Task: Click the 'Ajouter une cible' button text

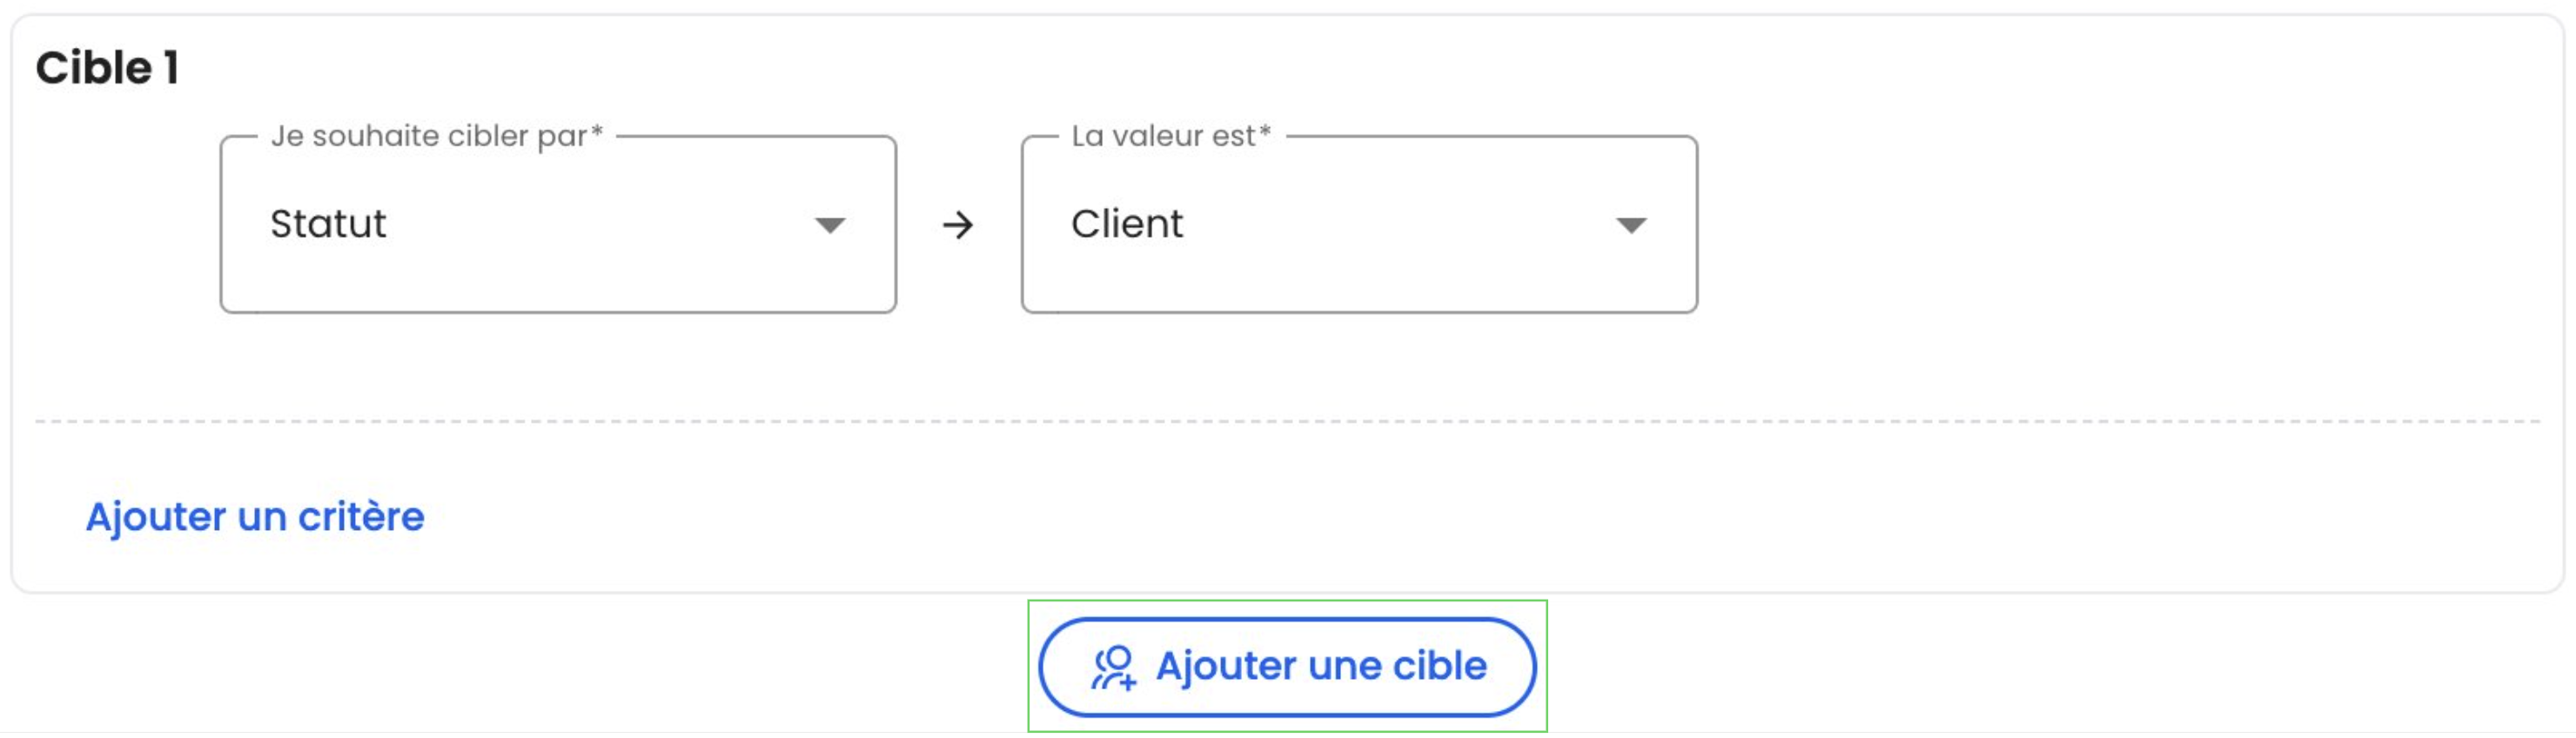Action: 1321,667
